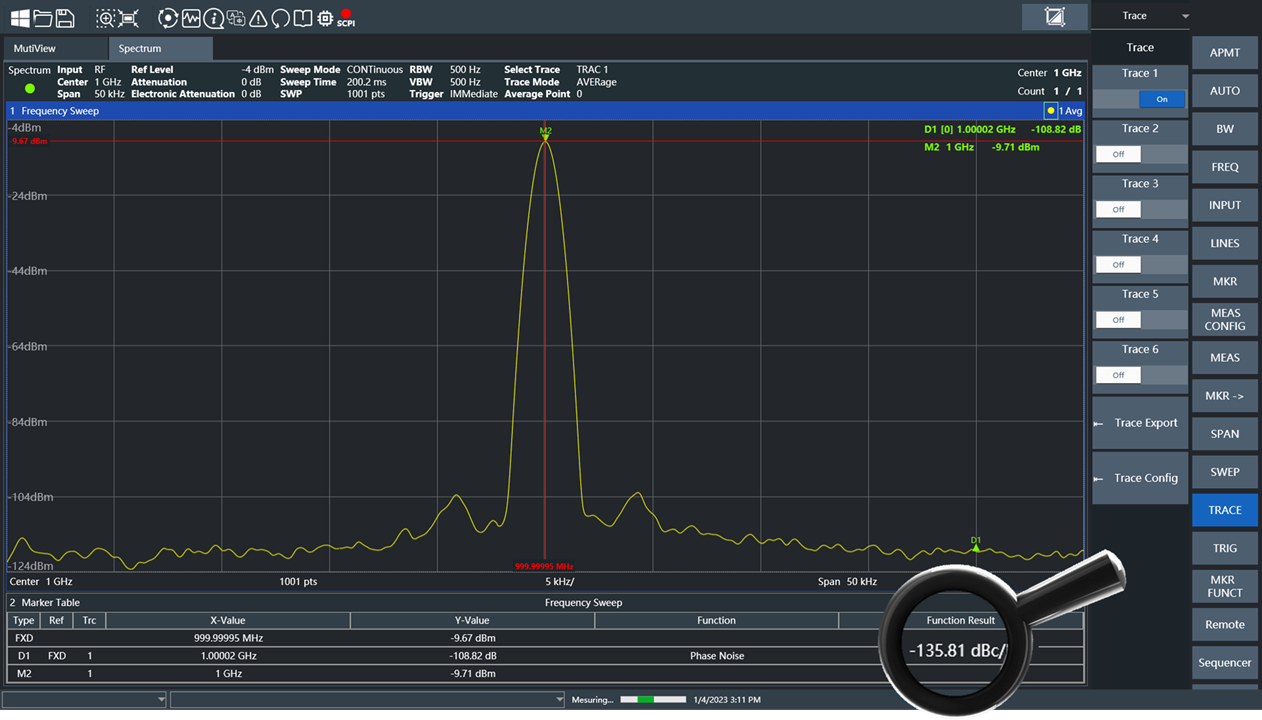Open Trace Config settings
The height and width of the screenshot is (720, 1262).
click(x=1140, y=478)
